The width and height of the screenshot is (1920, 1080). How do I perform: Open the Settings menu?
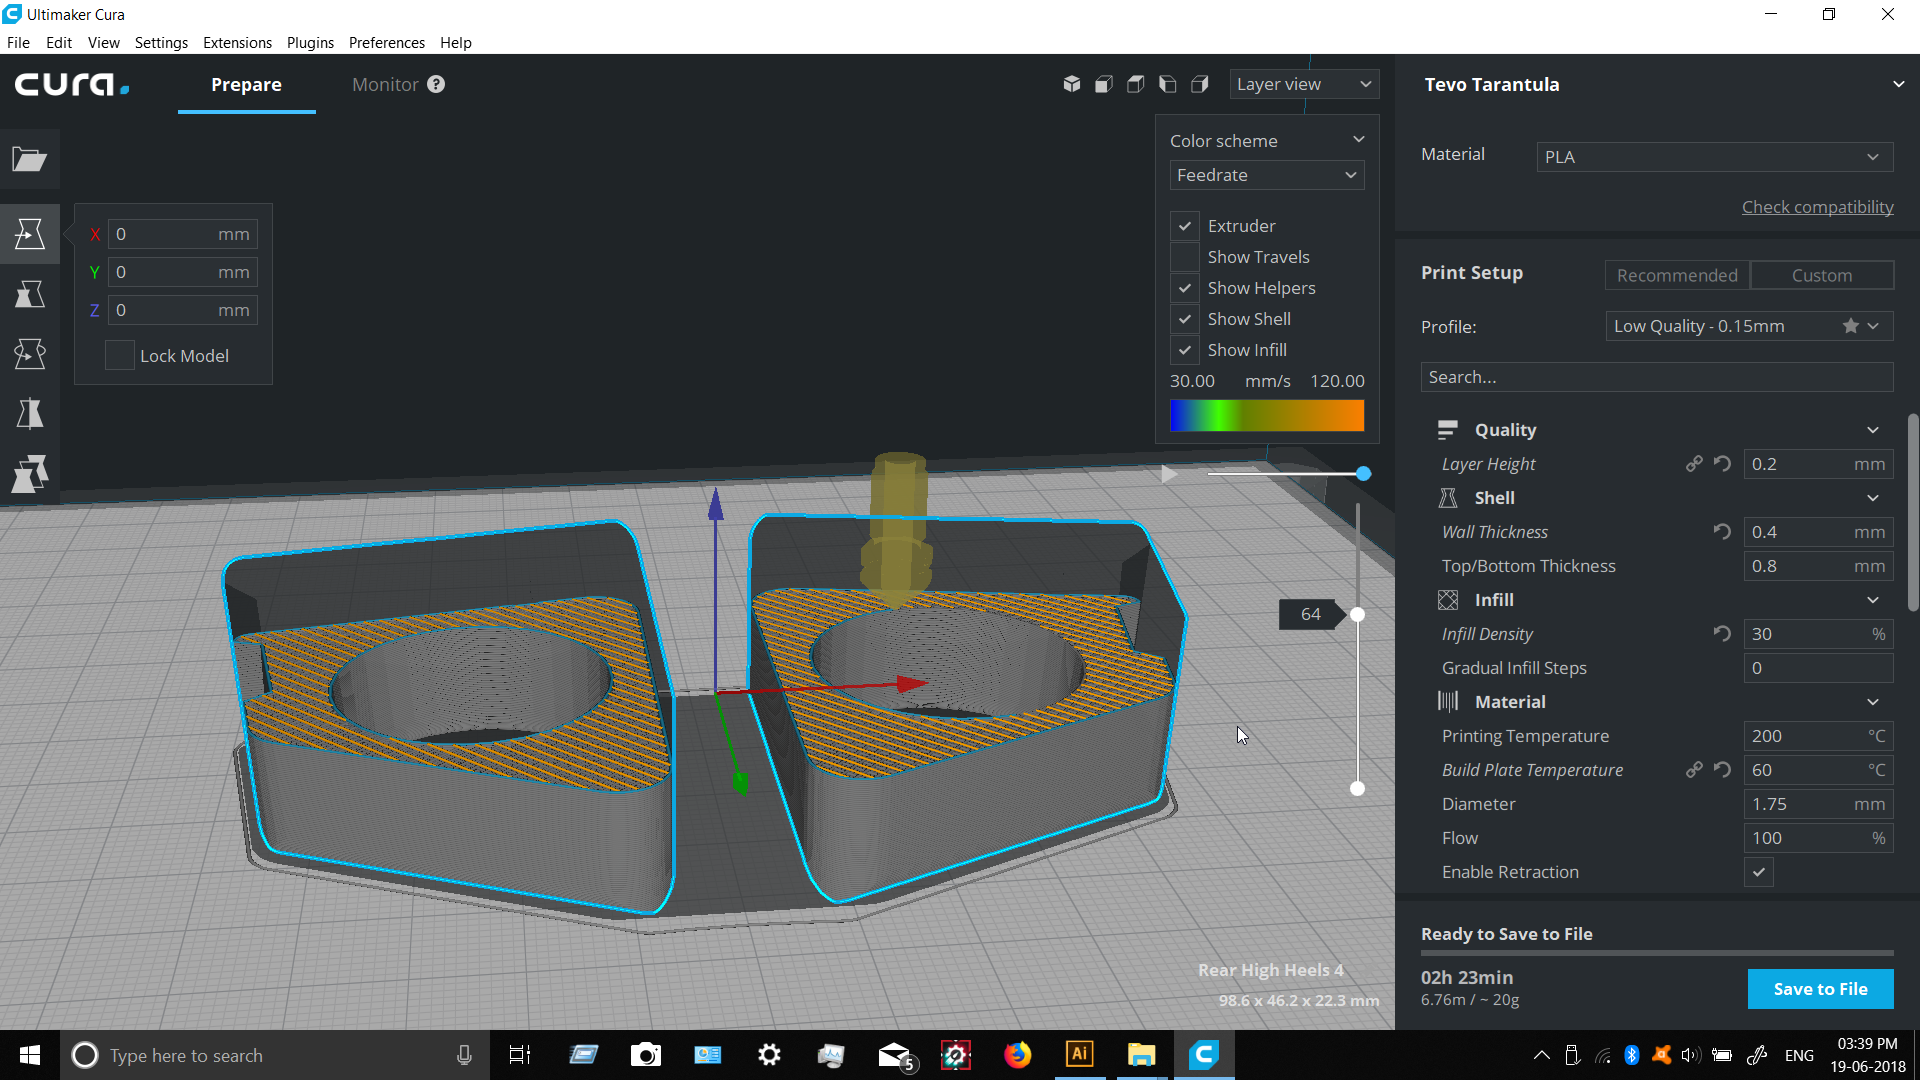pos(161,42)
